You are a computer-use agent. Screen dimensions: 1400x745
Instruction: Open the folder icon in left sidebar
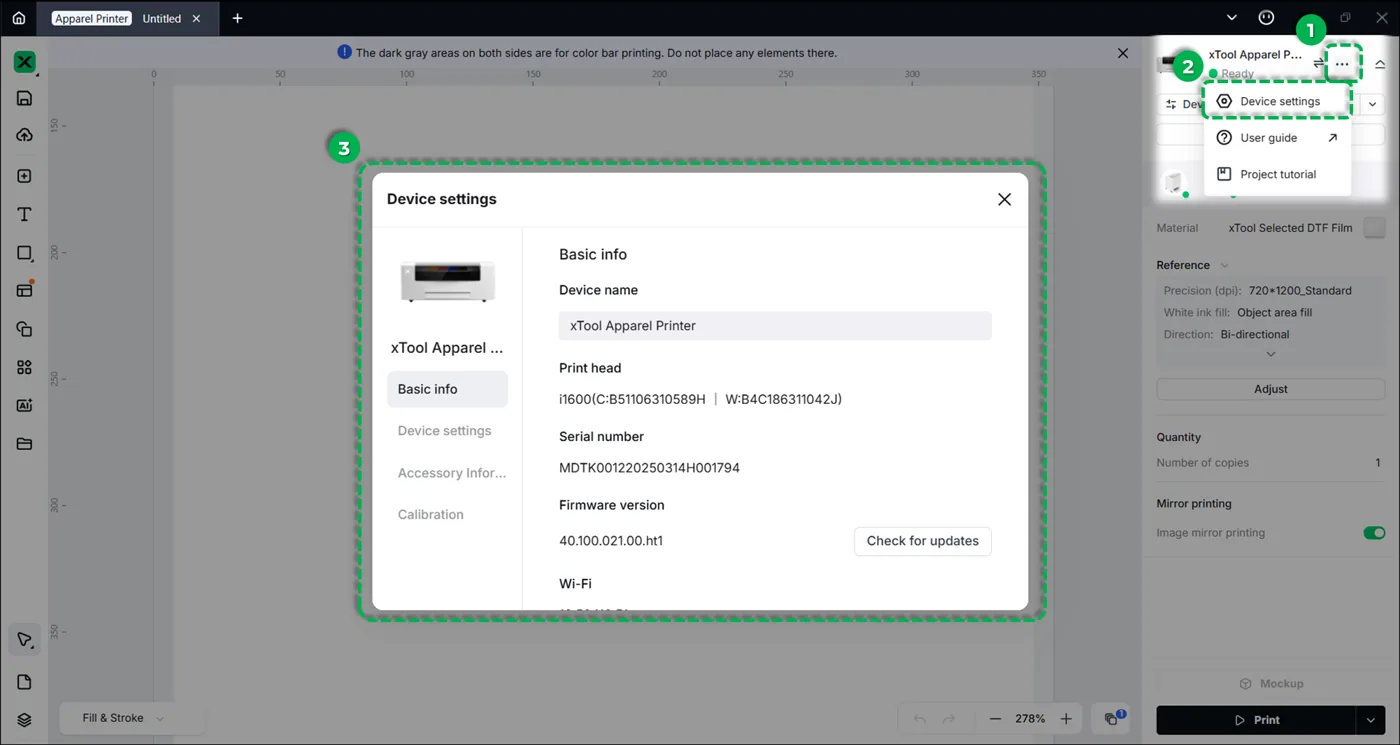pyautogui.click(x=25, y=444)
